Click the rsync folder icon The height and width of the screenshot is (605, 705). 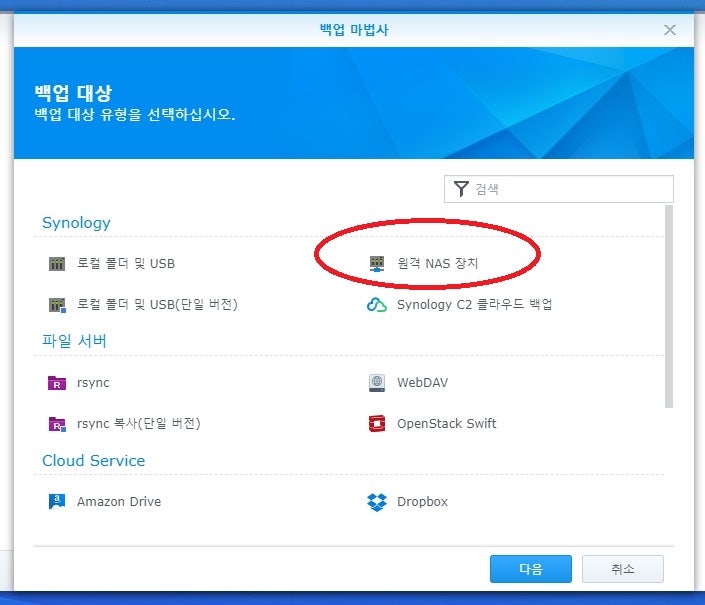(57, 383)
